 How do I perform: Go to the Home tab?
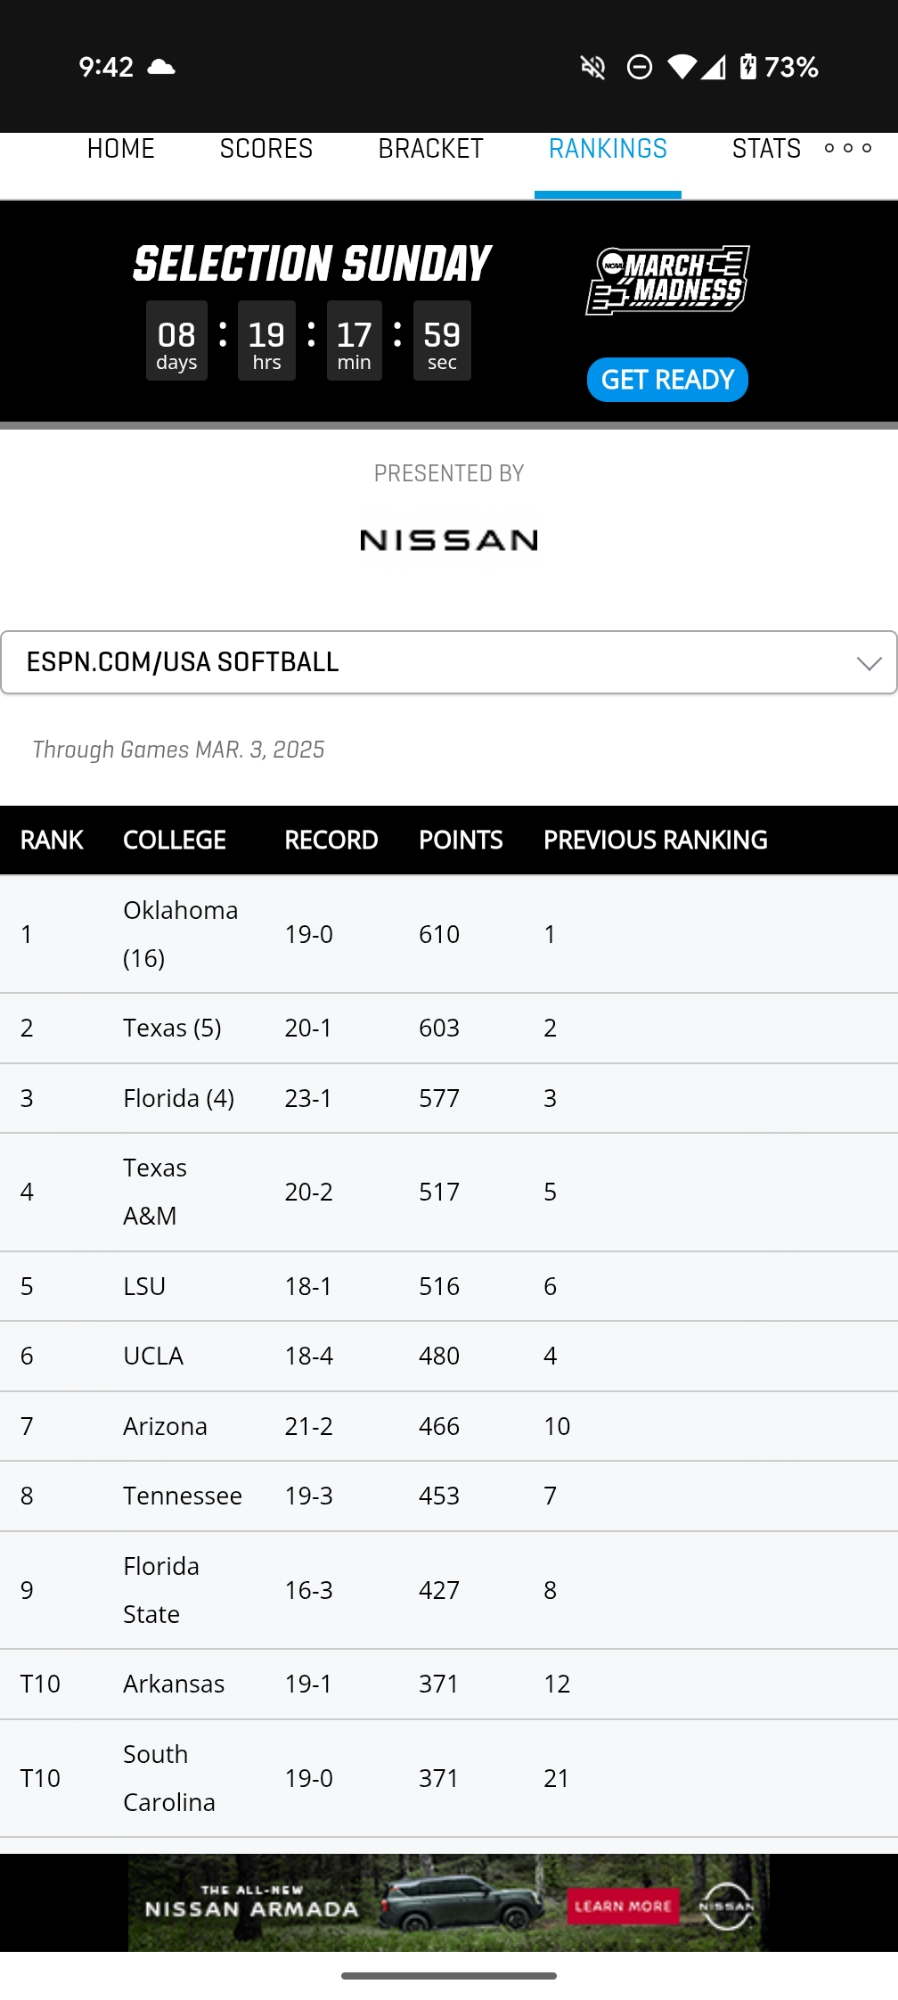(x=121, y=149)
